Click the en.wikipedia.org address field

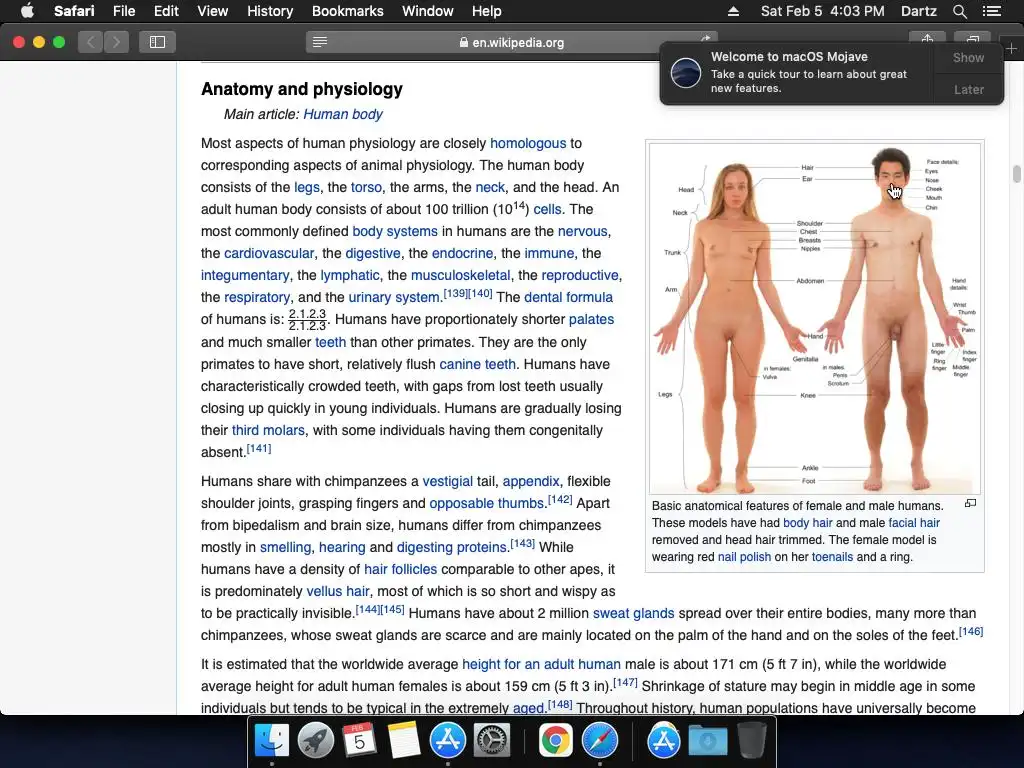(511, 42)
